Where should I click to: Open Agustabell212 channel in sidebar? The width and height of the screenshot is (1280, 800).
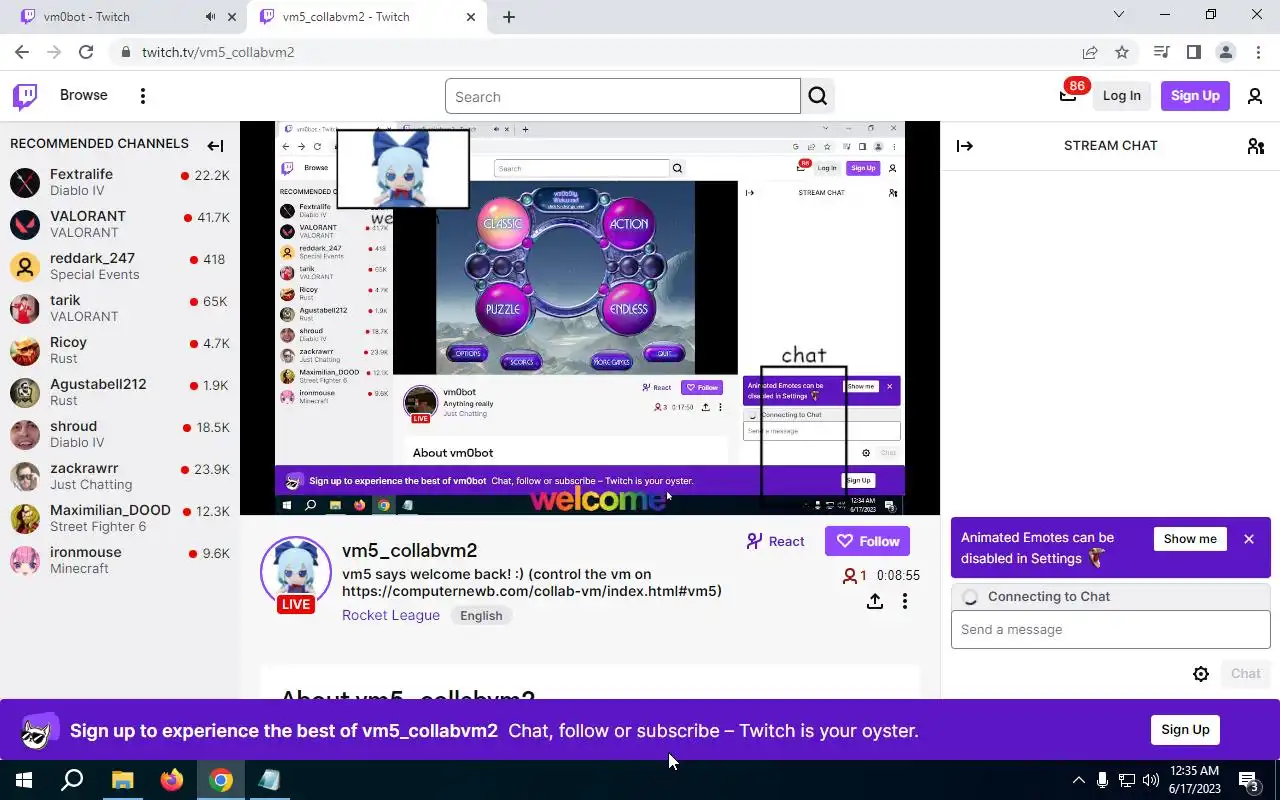click(x=120, y=392)
